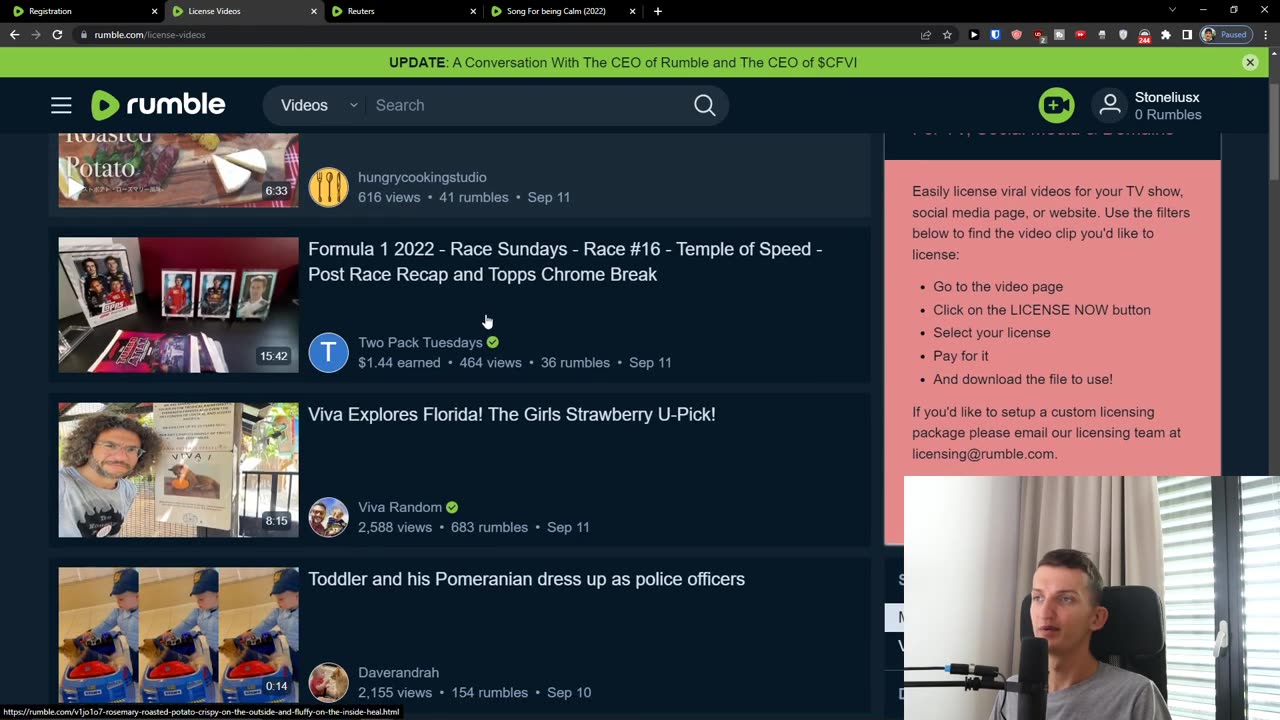
Task: Click the '2,588 views' text
Action: [395, 527]
